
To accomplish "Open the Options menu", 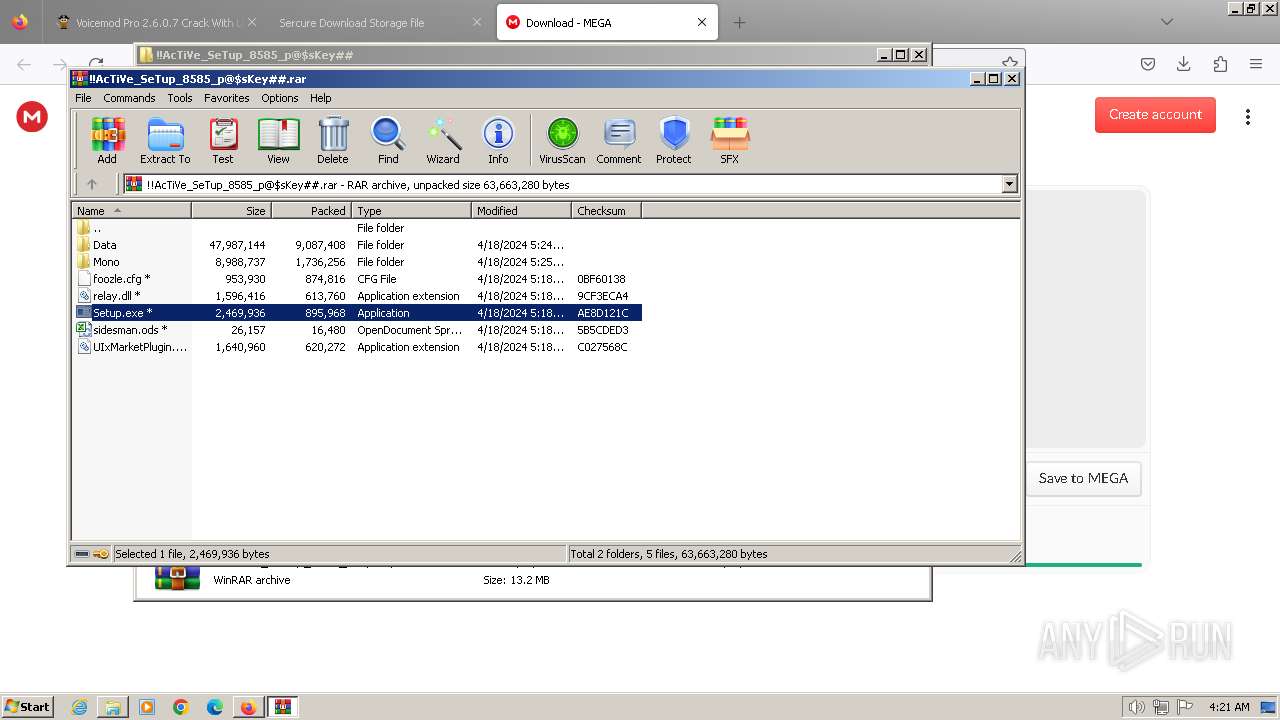I will click(280, 98).
